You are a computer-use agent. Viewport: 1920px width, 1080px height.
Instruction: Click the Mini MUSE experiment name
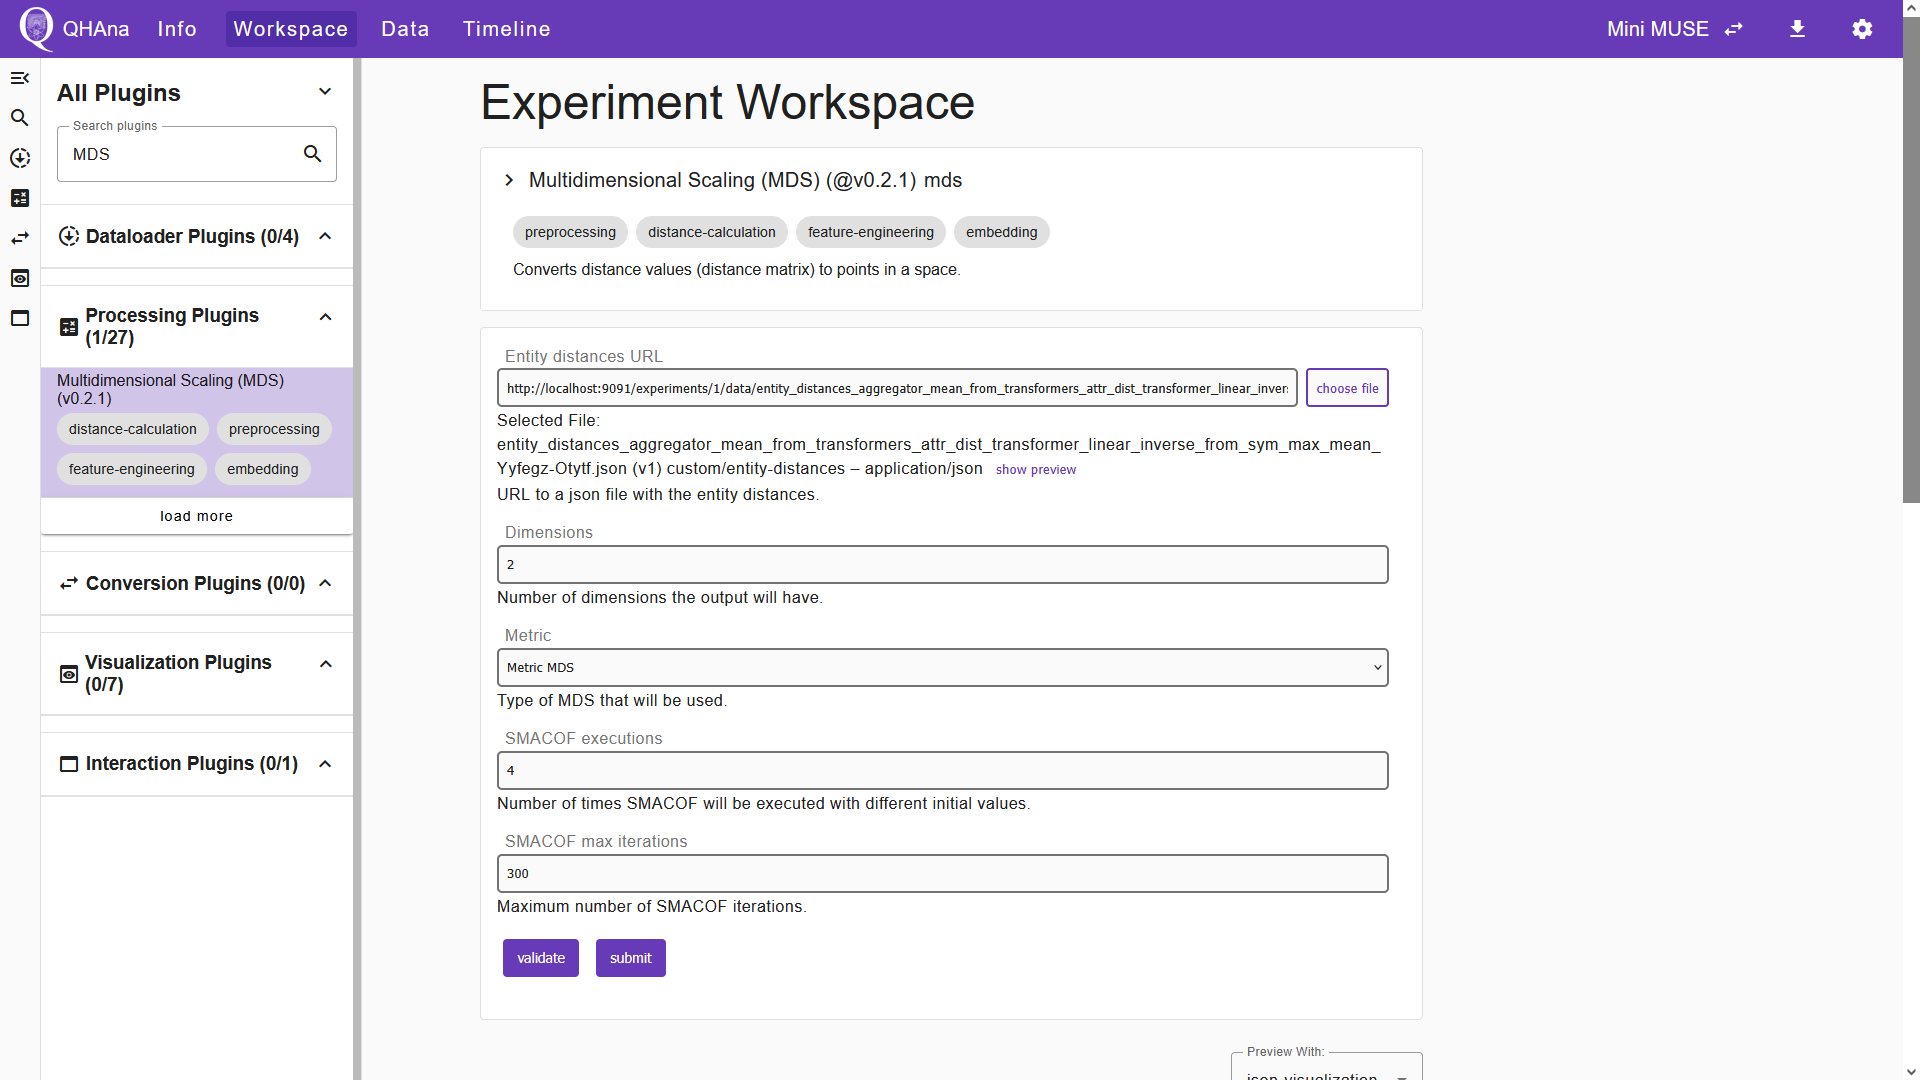[x=1657, y=29]
